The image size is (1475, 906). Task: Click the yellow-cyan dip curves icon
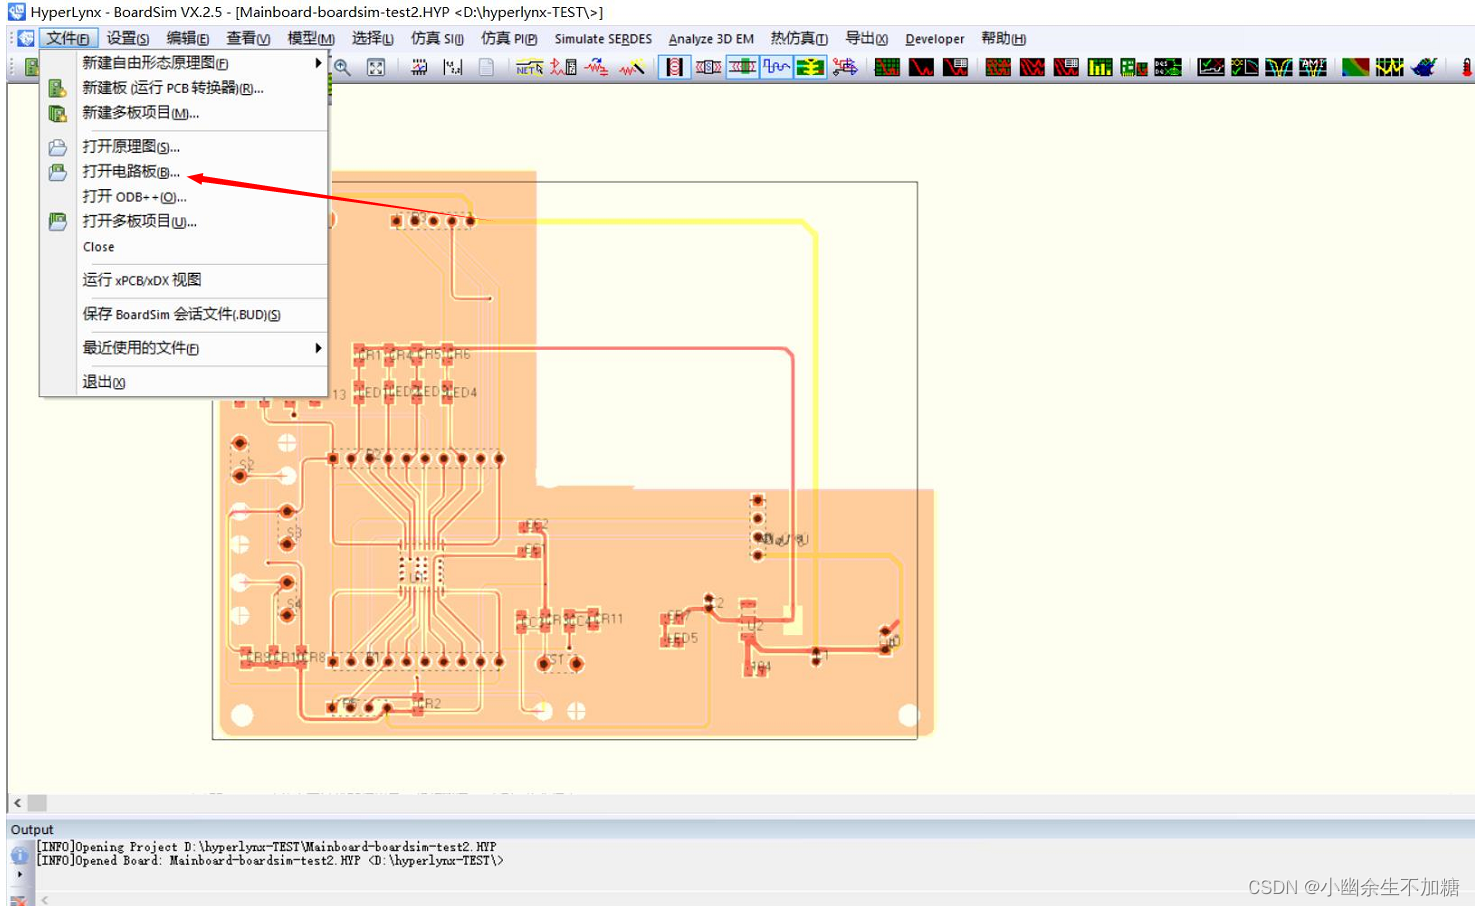pos(1279,67)
